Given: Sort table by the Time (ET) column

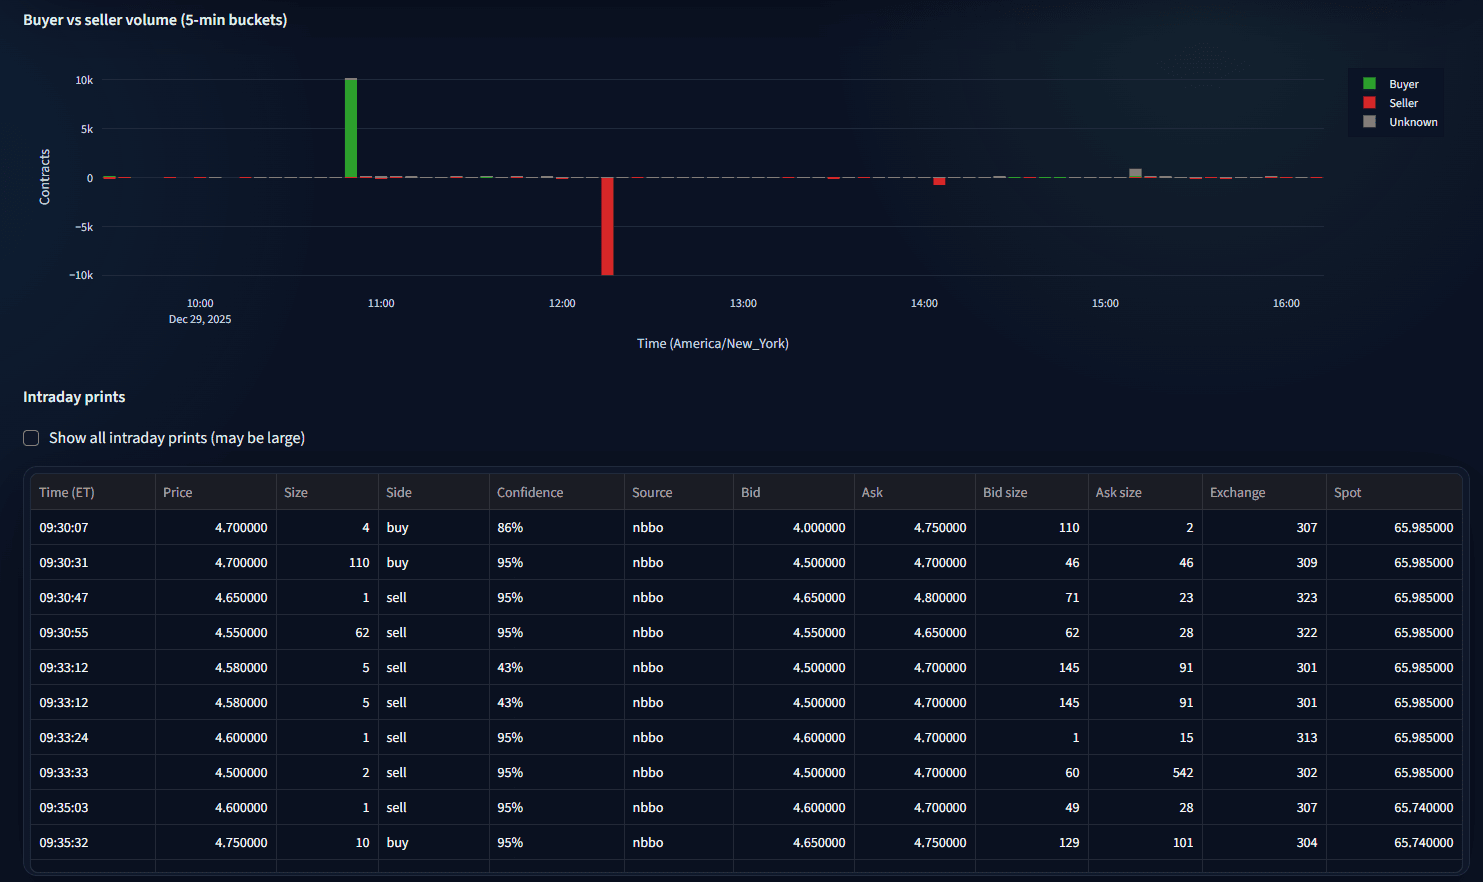Looking at the screenshot, I should point(66,492).
